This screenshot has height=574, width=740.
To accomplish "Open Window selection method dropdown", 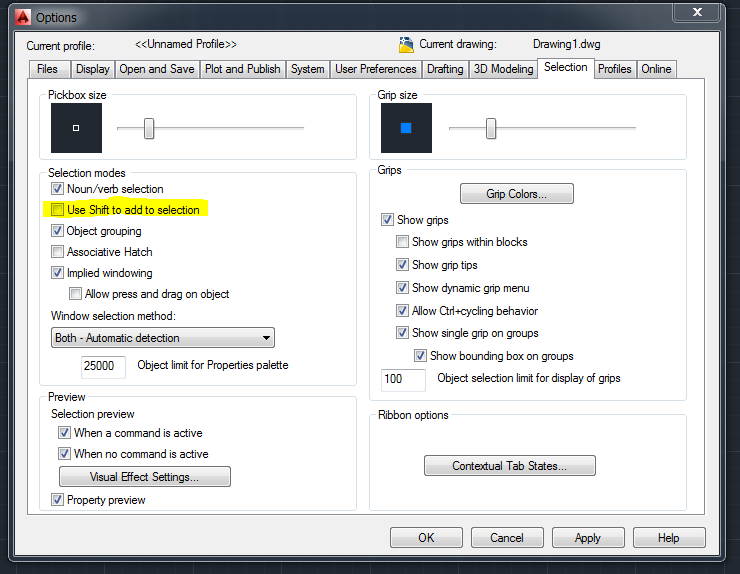I will pos(163,338).
